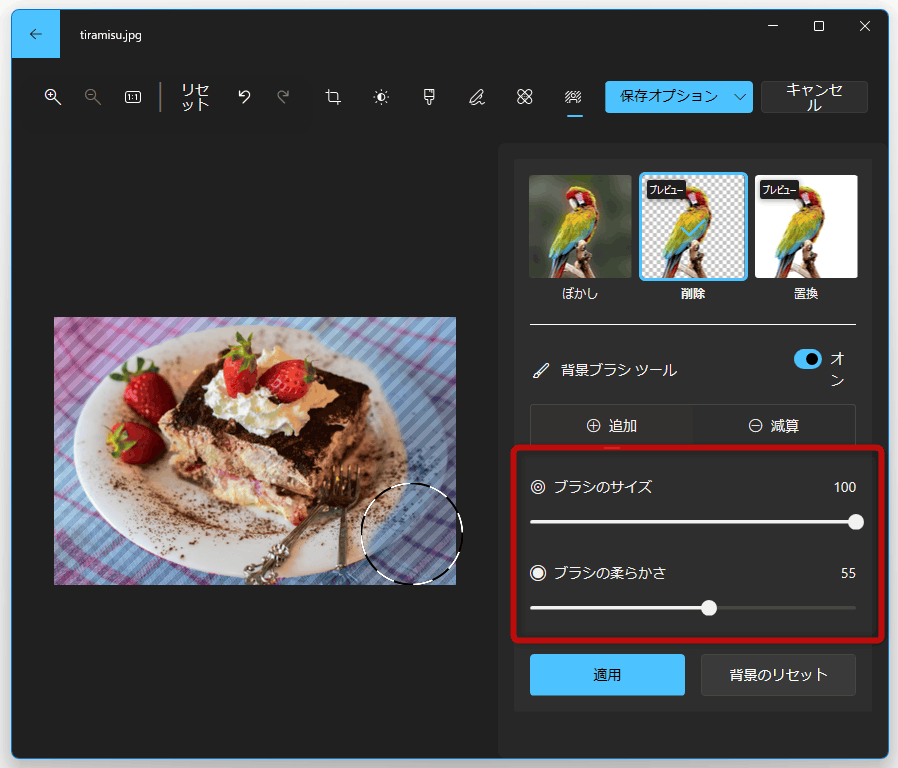Click the tiramisu image on the canvas
The height and width of the screenshot is (768, 898).
(255, 451)
